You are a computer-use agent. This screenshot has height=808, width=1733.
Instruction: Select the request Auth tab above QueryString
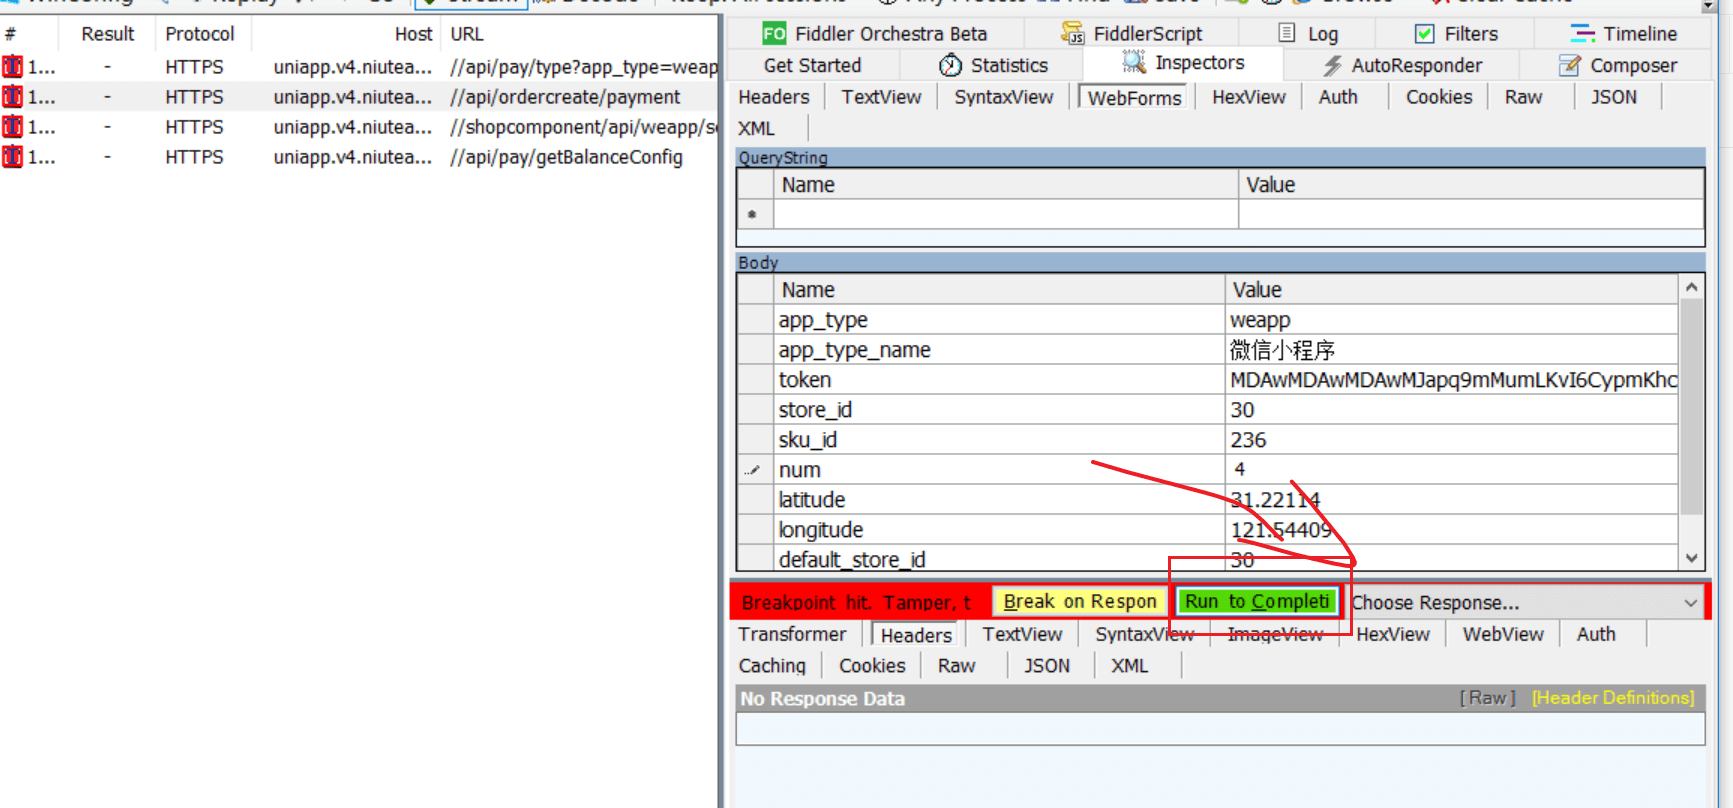tap(1338, 97)
